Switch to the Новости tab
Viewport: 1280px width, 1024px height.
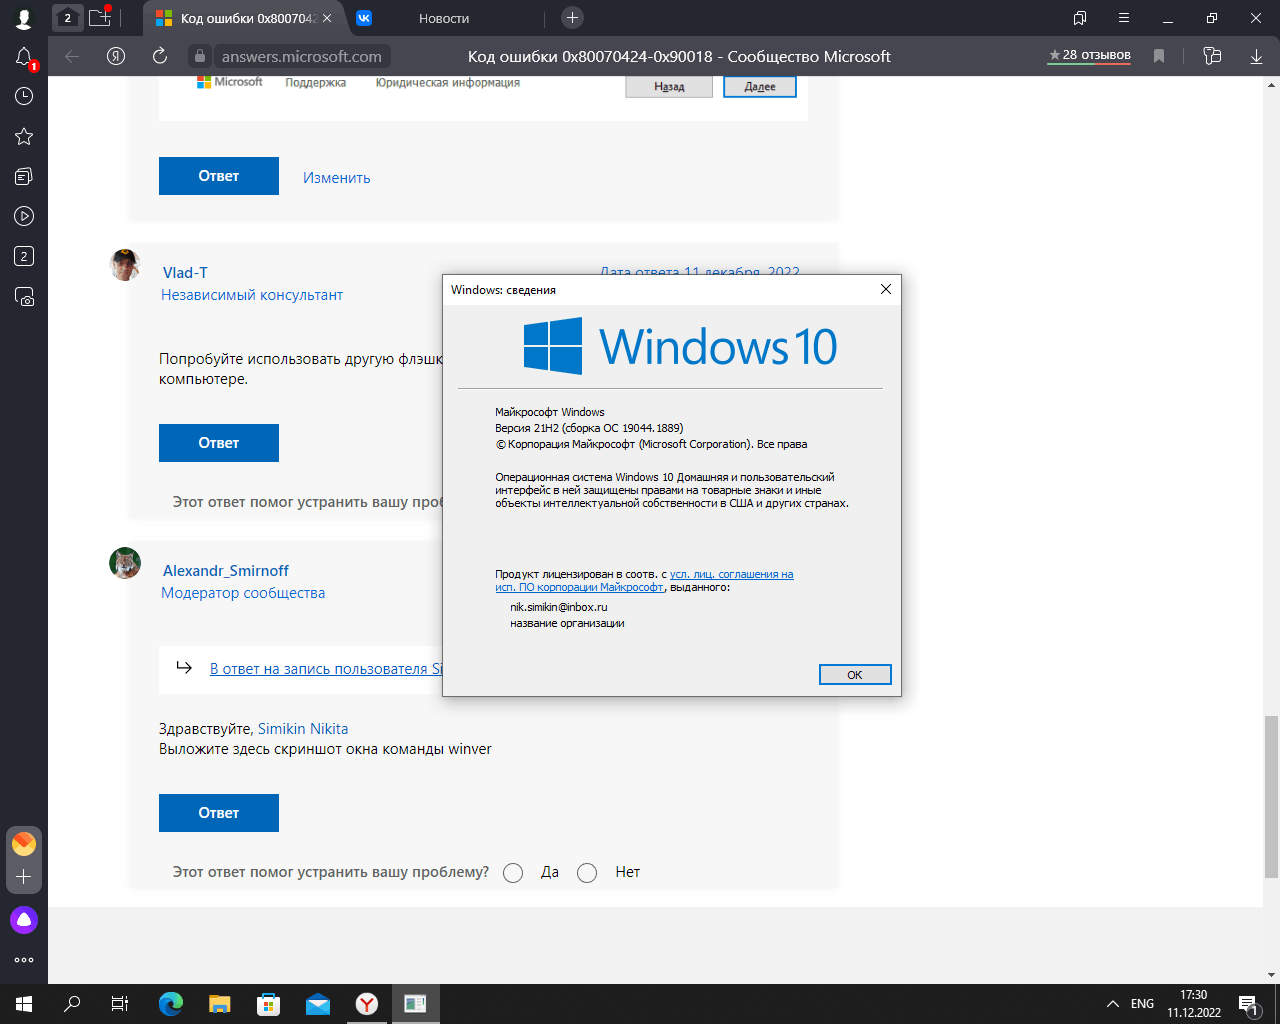click(444, 18)
